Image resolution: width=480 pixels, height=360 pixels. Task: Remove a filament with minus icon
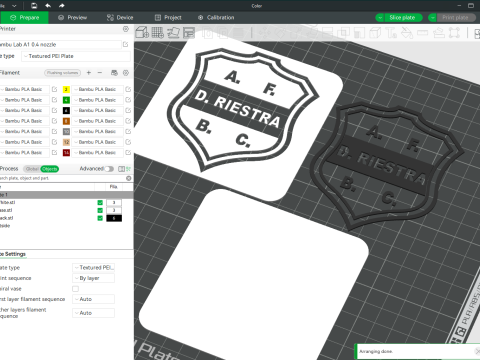pyautogui.click(x=100, y=73)
